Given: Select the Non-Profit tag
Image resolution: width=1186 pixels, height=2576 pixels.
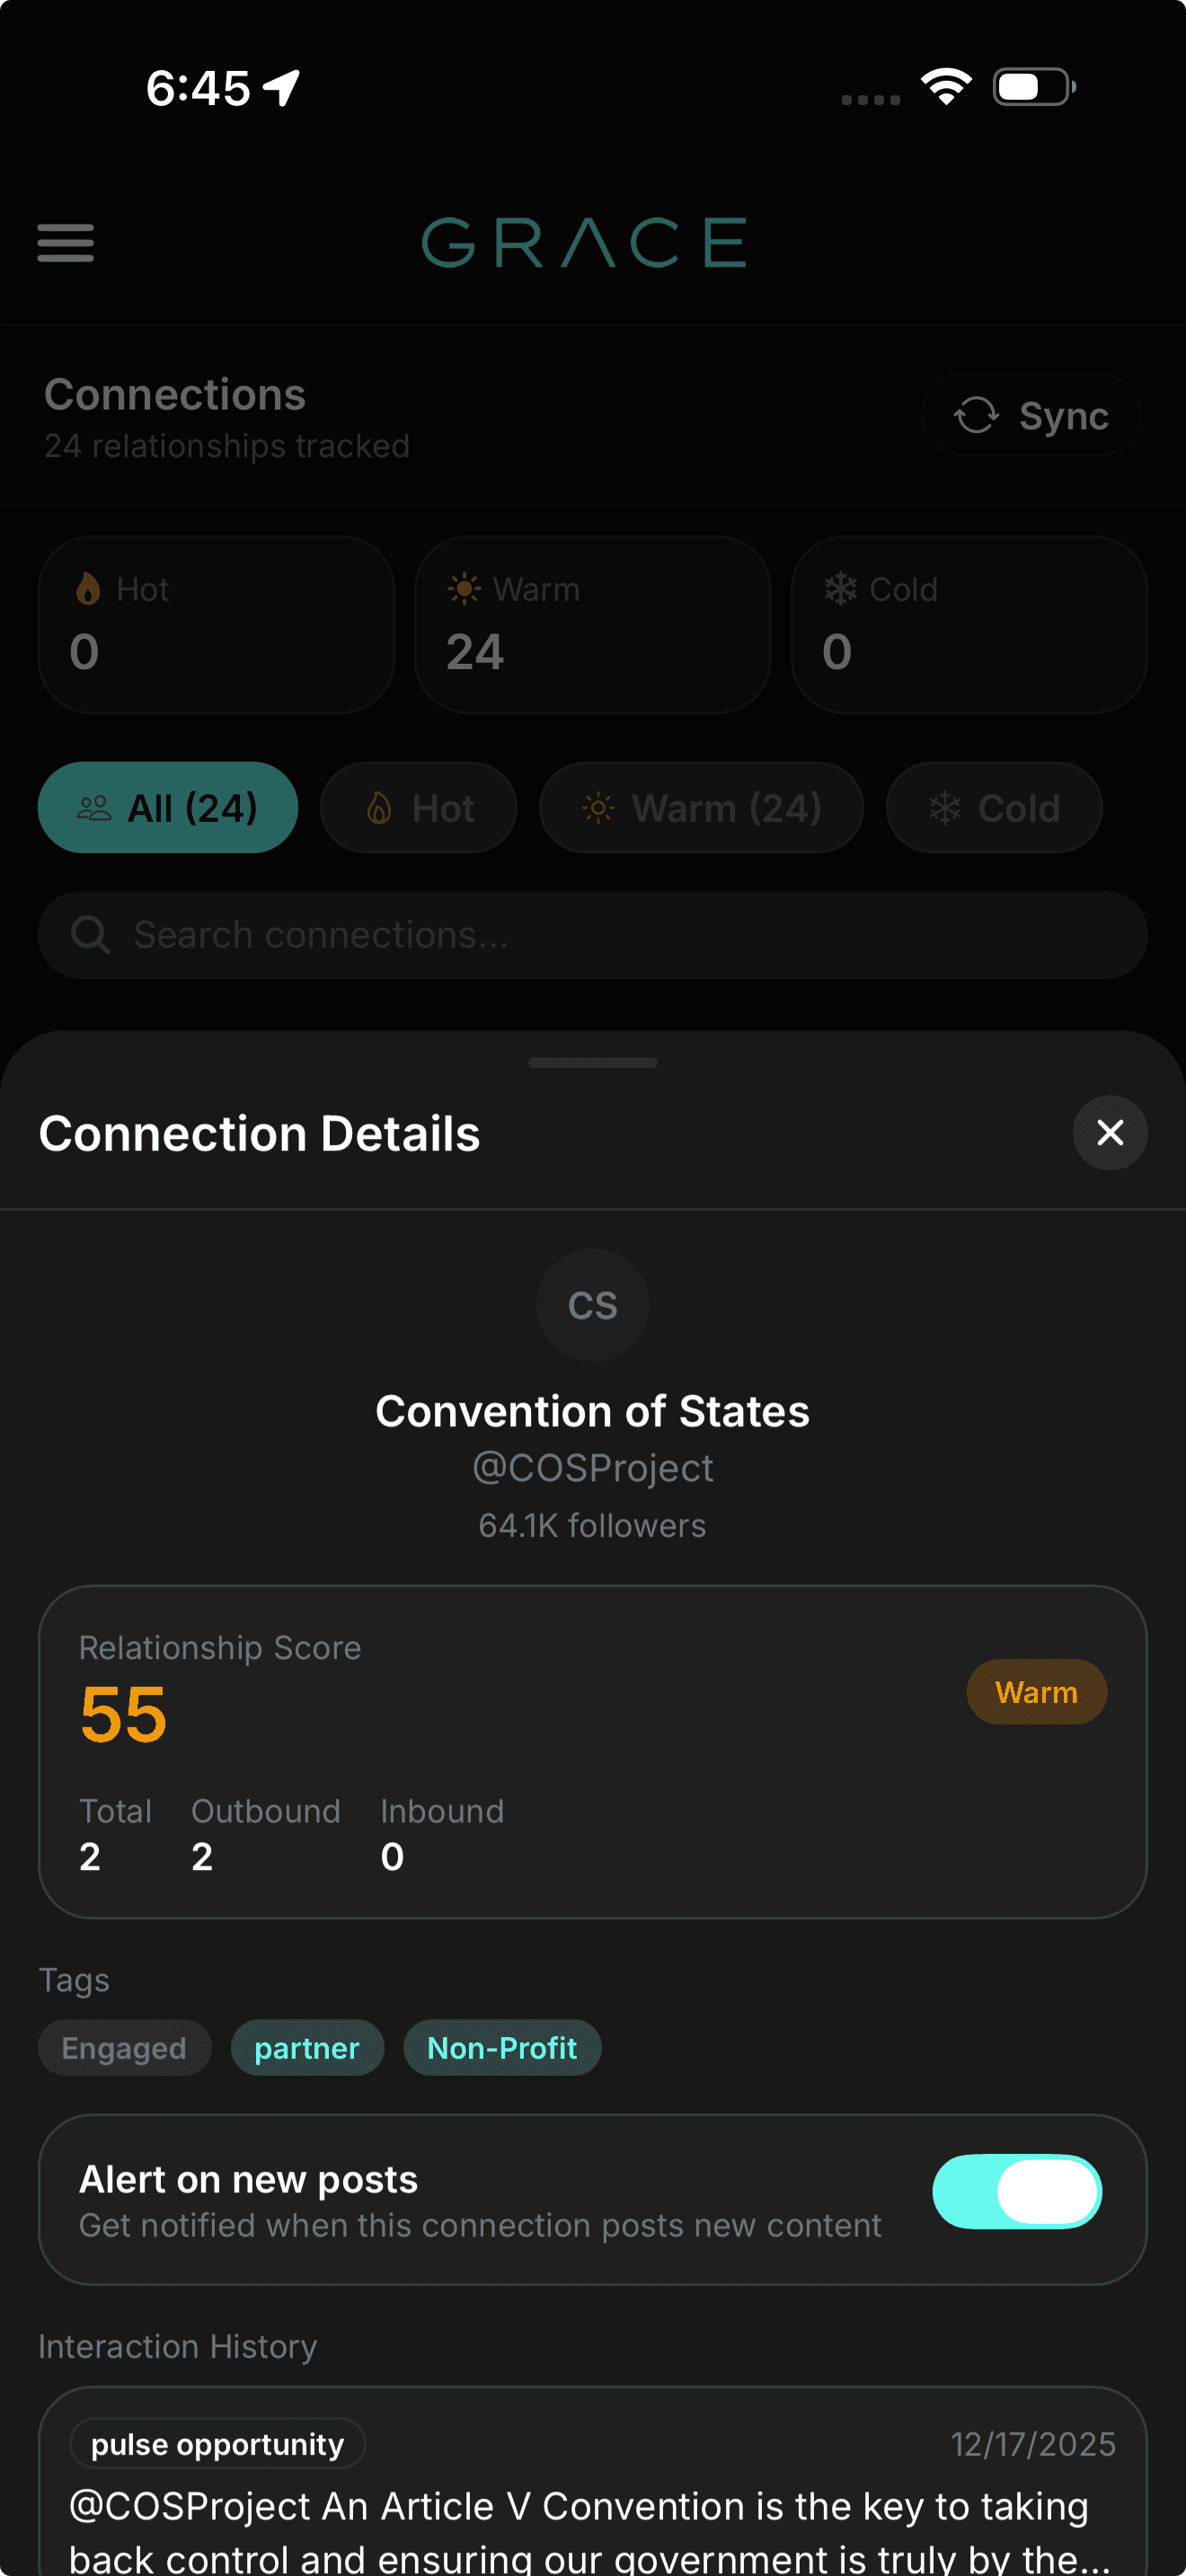Looking at the screenshot, I should [x=501, y=2047].
